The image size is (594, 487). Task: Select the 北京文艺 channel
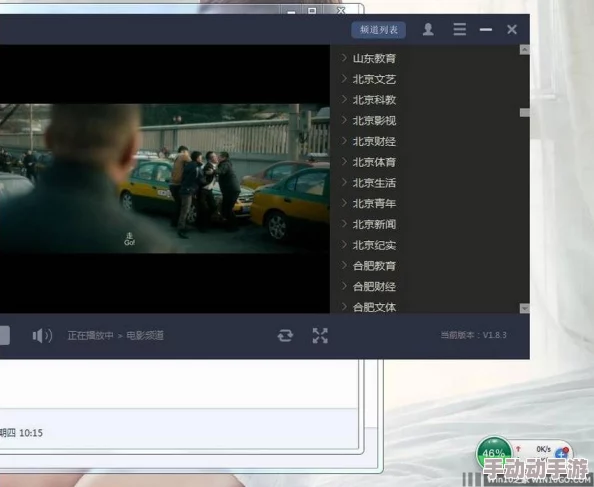point(374,79)
